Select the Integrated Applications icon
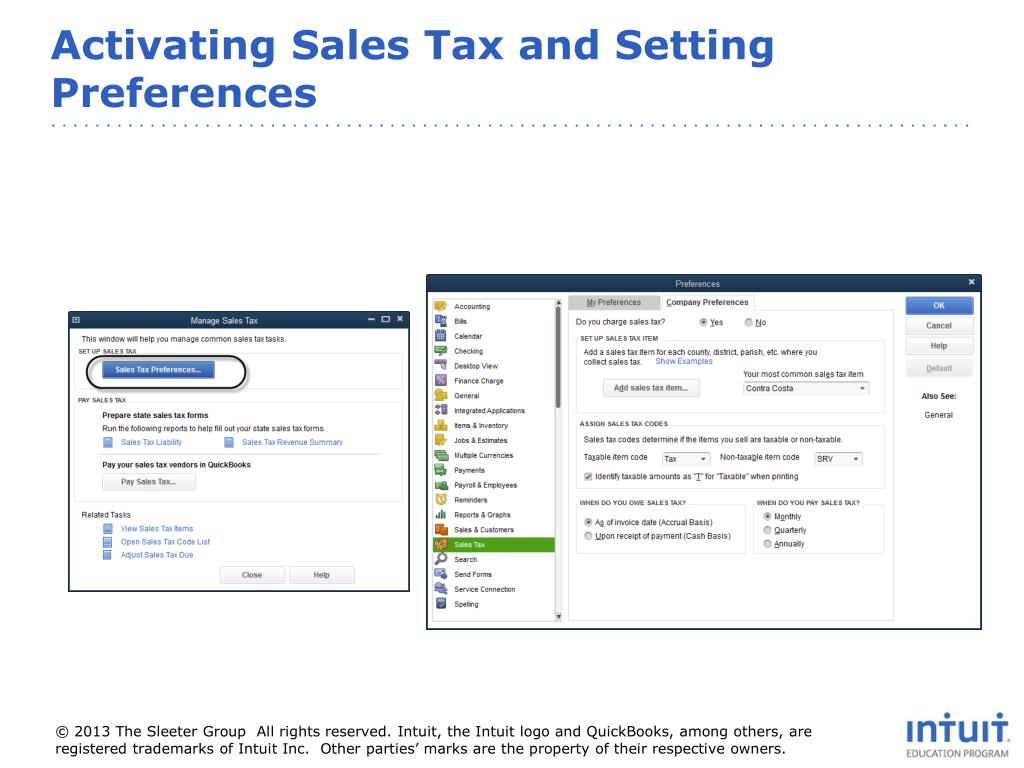1024x768 pixels. pos(441,410)
